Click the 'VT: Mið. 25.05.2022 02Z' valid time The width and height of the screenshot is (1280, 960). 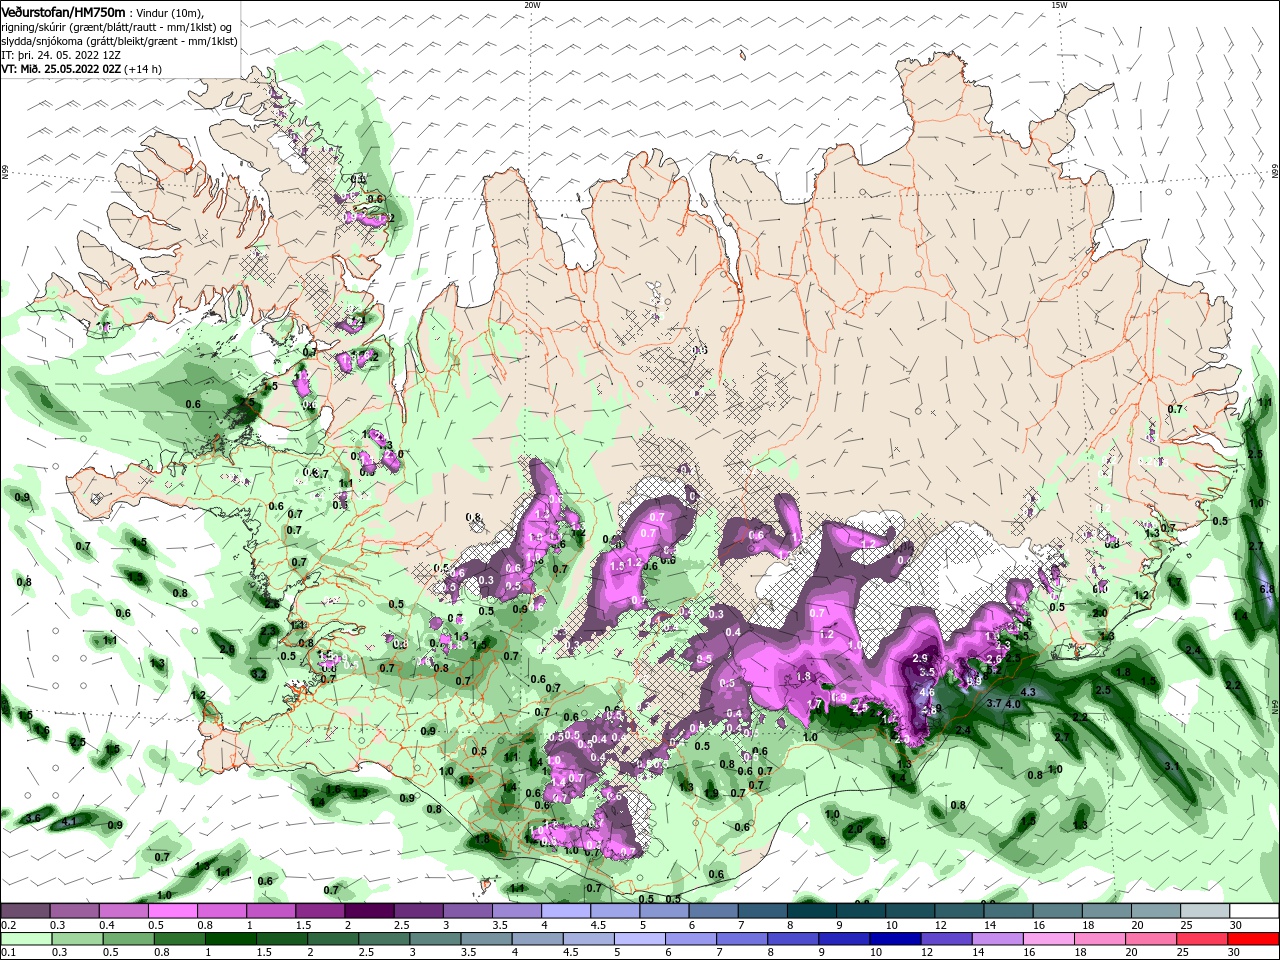pos(62,69)
